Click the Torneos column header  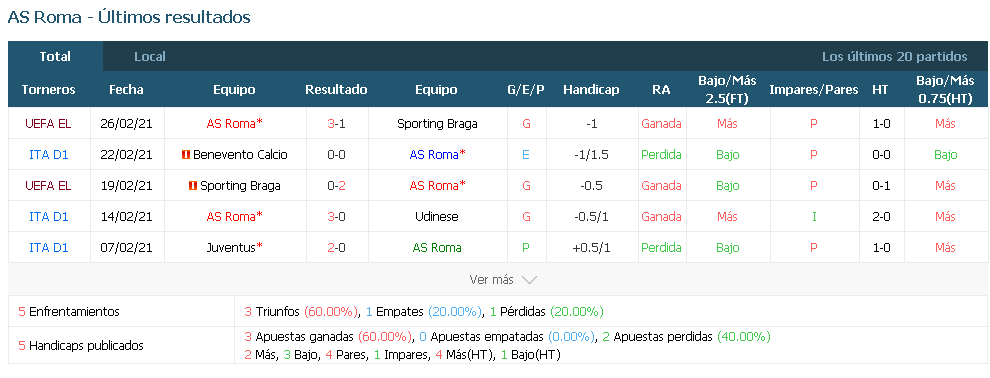(x=48, y=90)
